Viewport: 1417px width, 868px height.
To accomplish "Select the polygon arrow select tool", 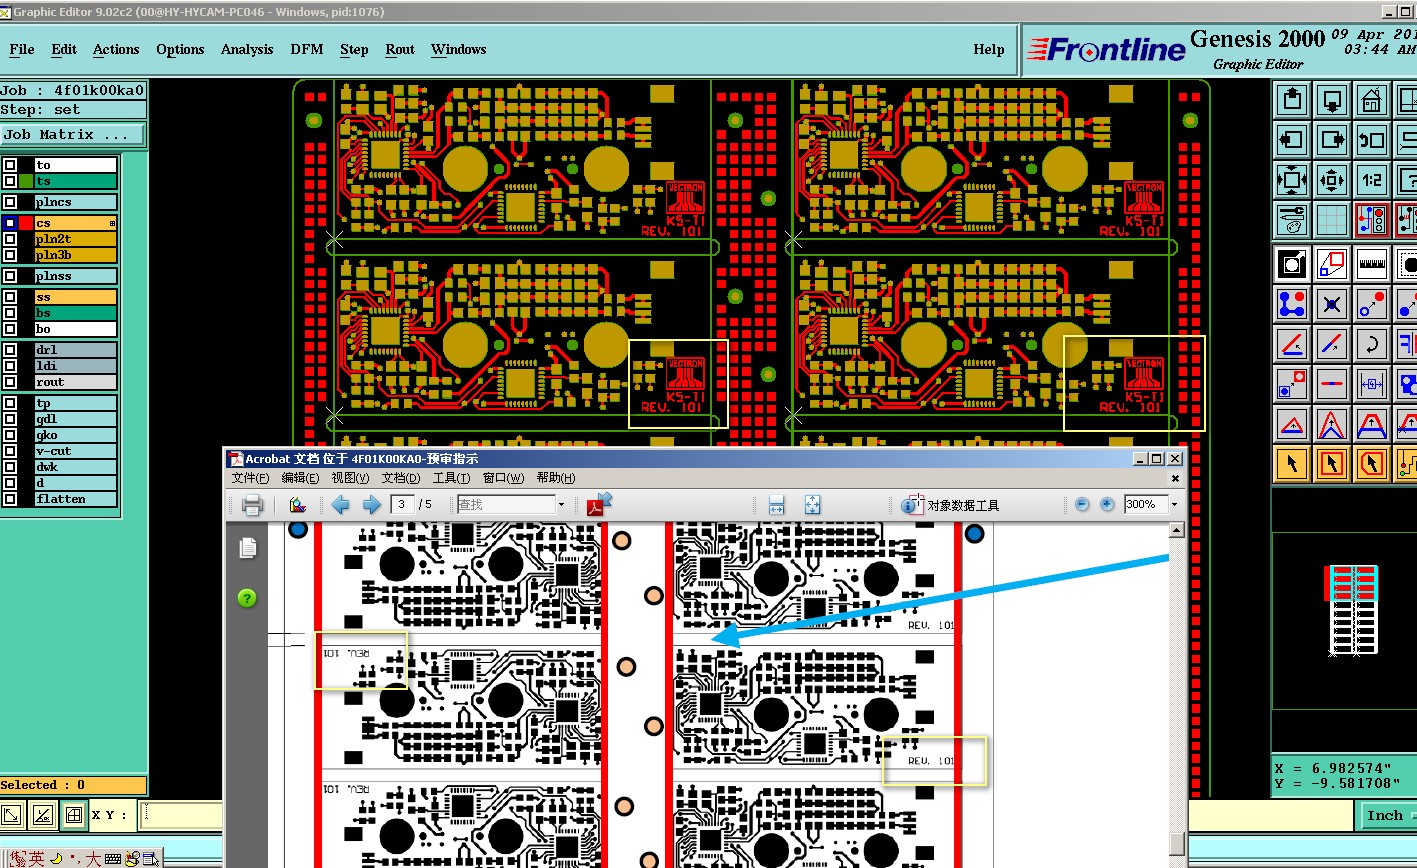I will (x=1371, y=464).
